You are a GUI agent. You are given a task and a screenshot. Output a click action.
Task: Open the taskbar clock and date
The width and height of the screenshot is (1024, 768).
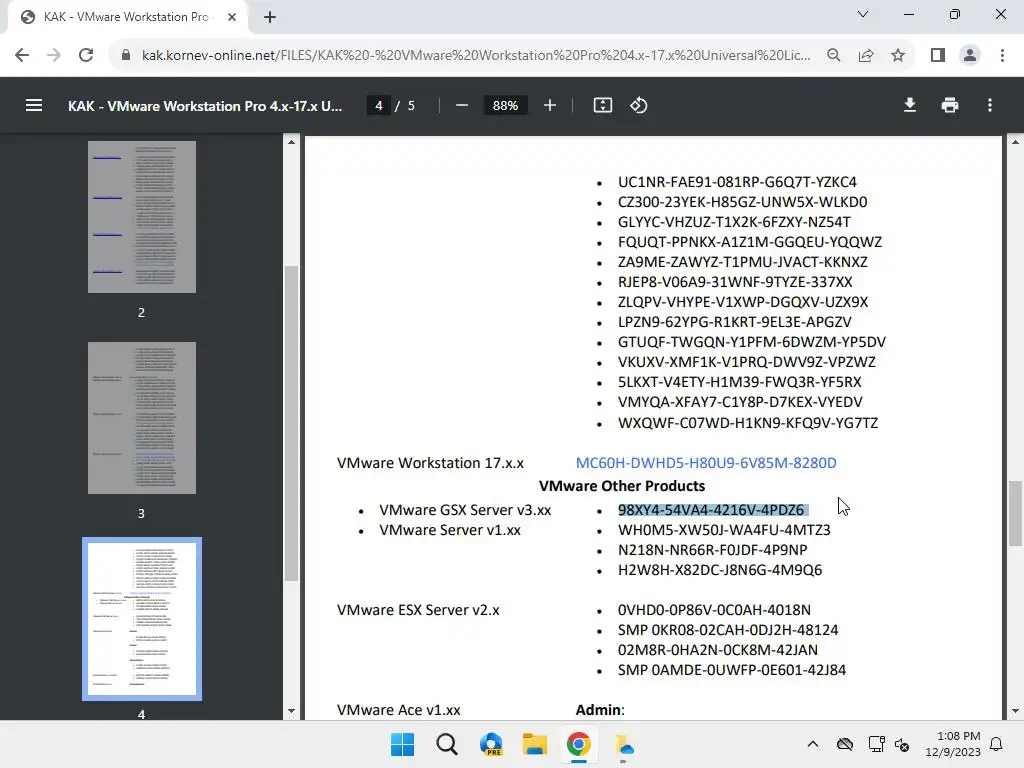pos(952,744)
